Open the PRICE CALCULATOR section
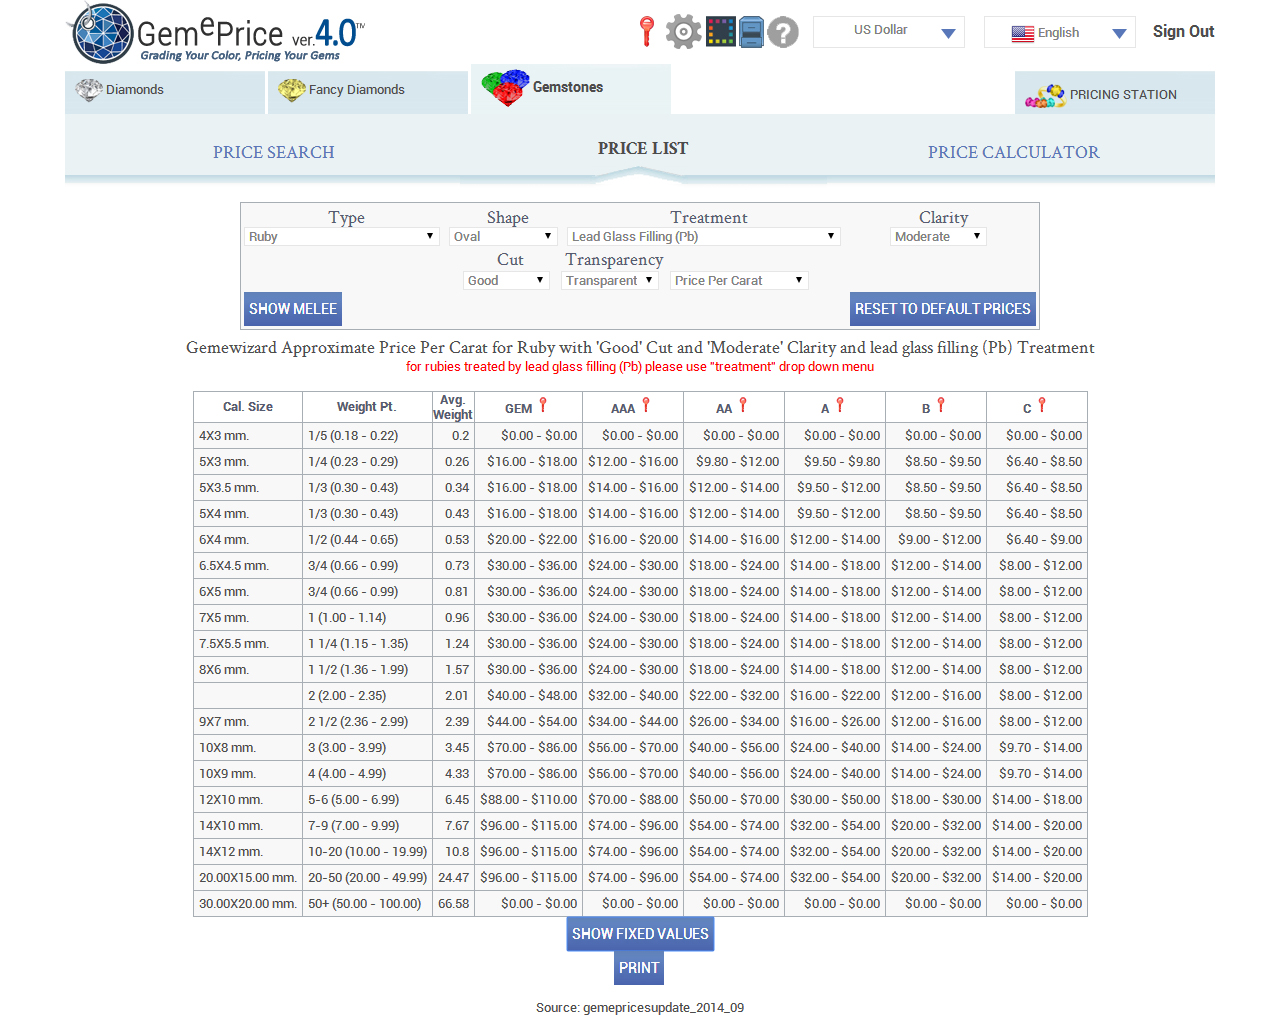This screenshot has height=1024, width=1280. 1013,152
